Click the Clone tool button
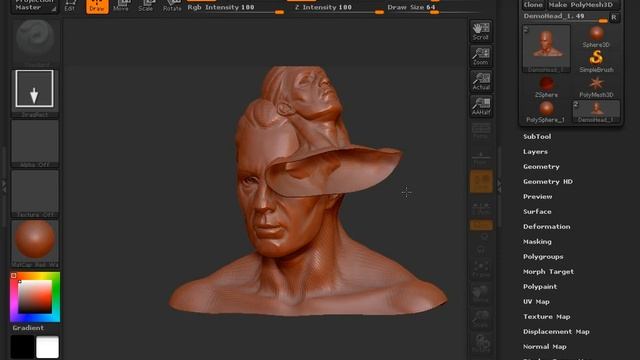Screen dimensions: 640x360 (533, 5)
